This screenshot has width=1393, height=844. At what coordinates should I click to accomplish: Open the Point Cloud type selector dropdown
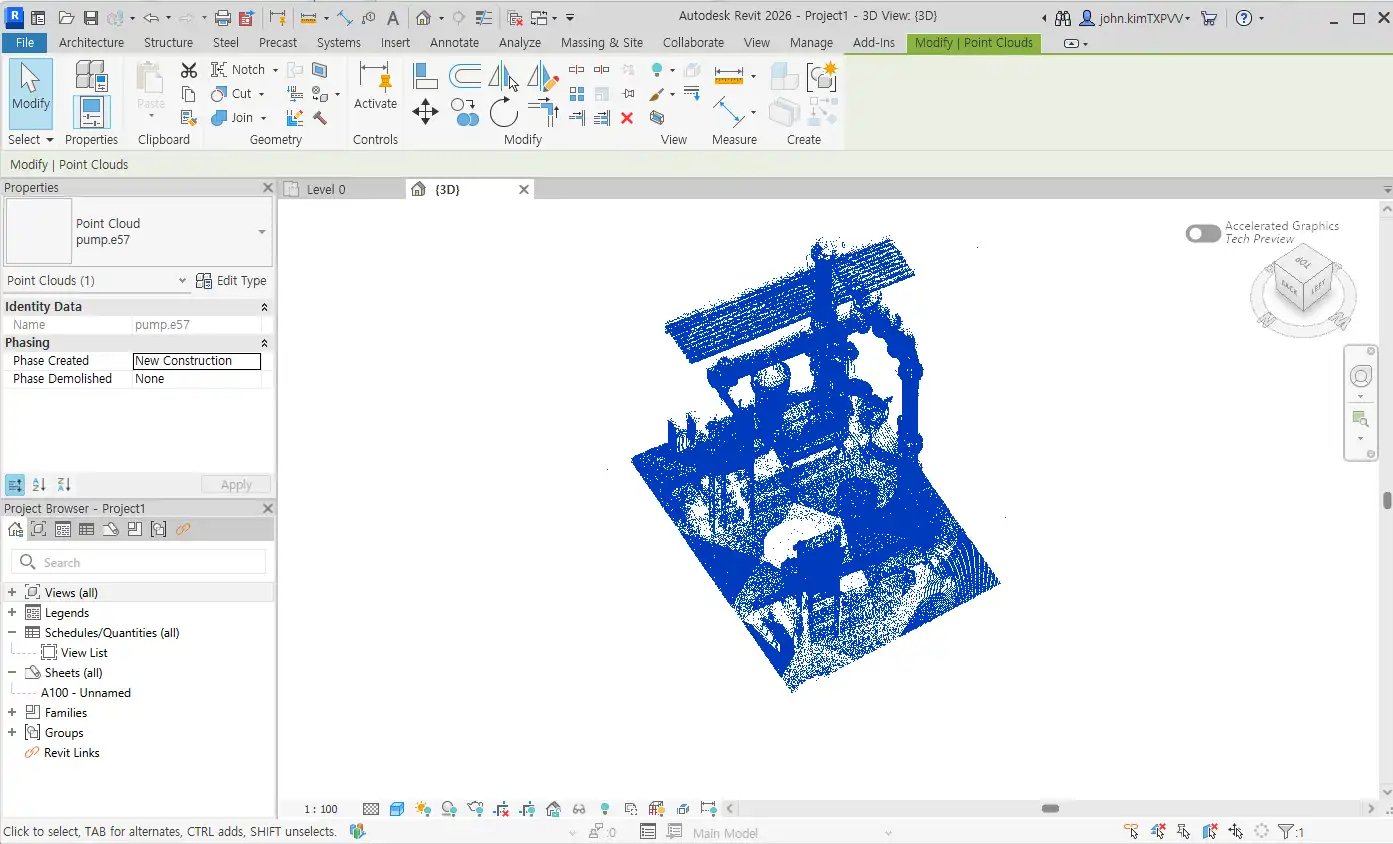pos(262,232)
